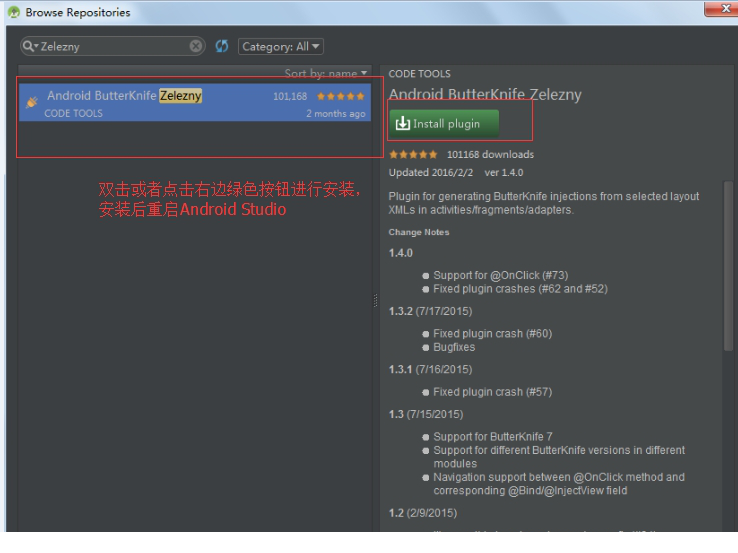Viewport: 738px width, 553px height.
Task: Click the Android Studio icon in title bar
Action: point(14,12)
